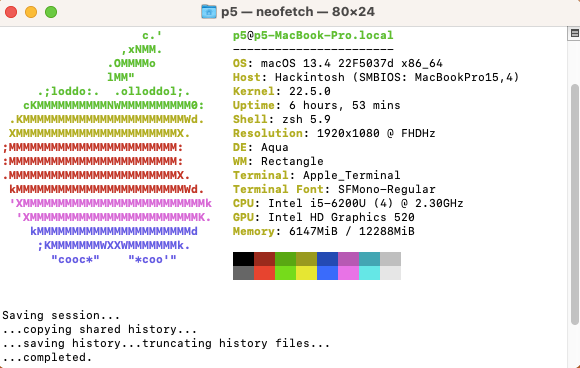Click the vertical scrollbar thumb
The image size is (580, 368).
pos(574,204)
